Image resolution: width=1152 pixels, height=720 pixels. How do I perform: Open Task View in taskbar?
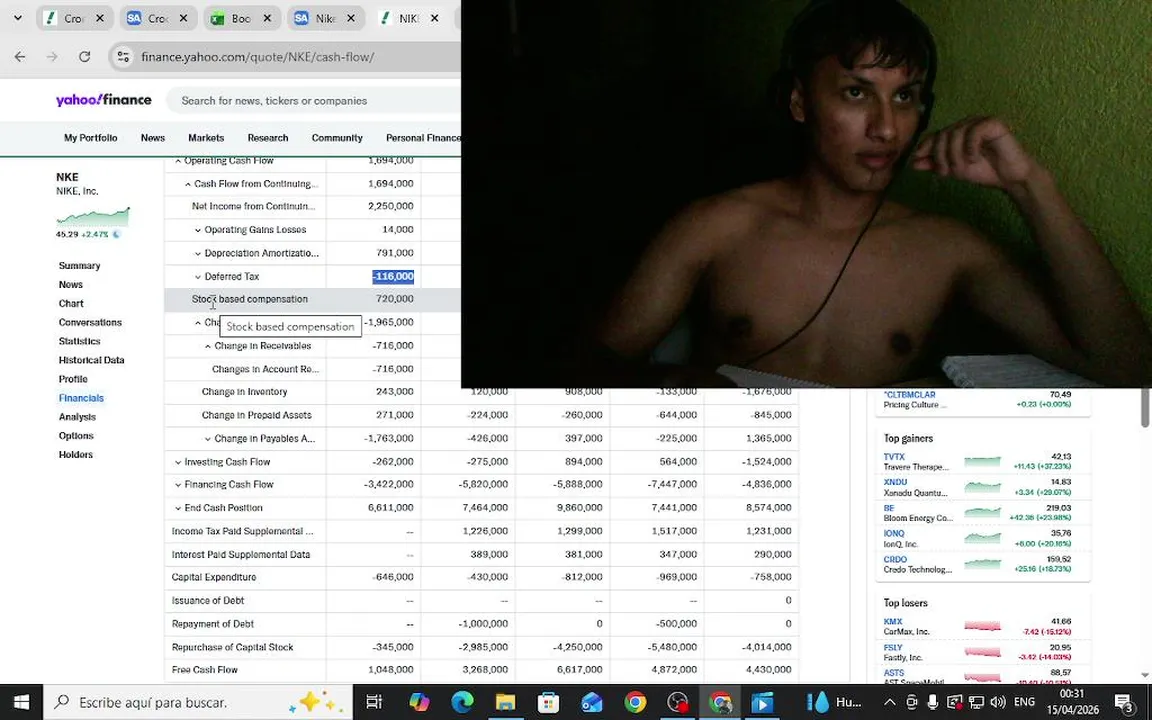coord(374,702)
